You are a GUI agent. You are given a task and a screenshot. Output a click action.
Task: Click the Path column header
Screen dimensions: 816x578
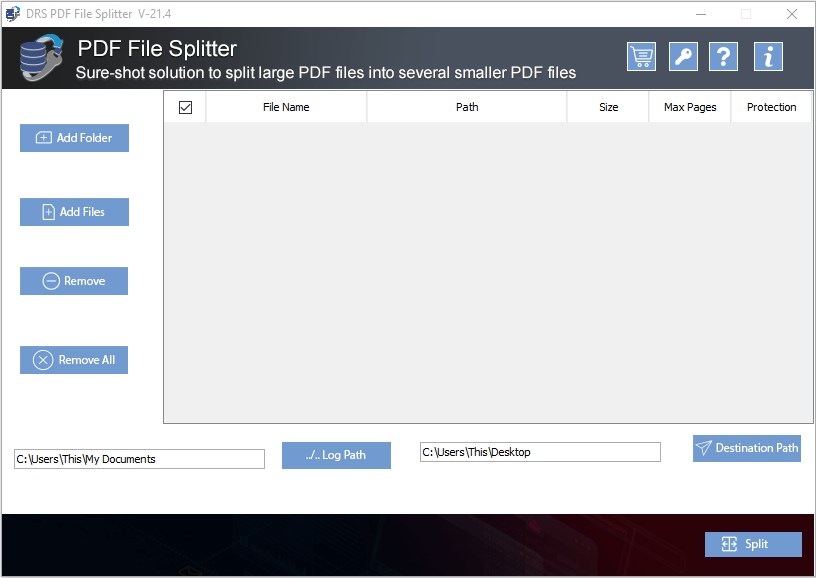[467, 107]
